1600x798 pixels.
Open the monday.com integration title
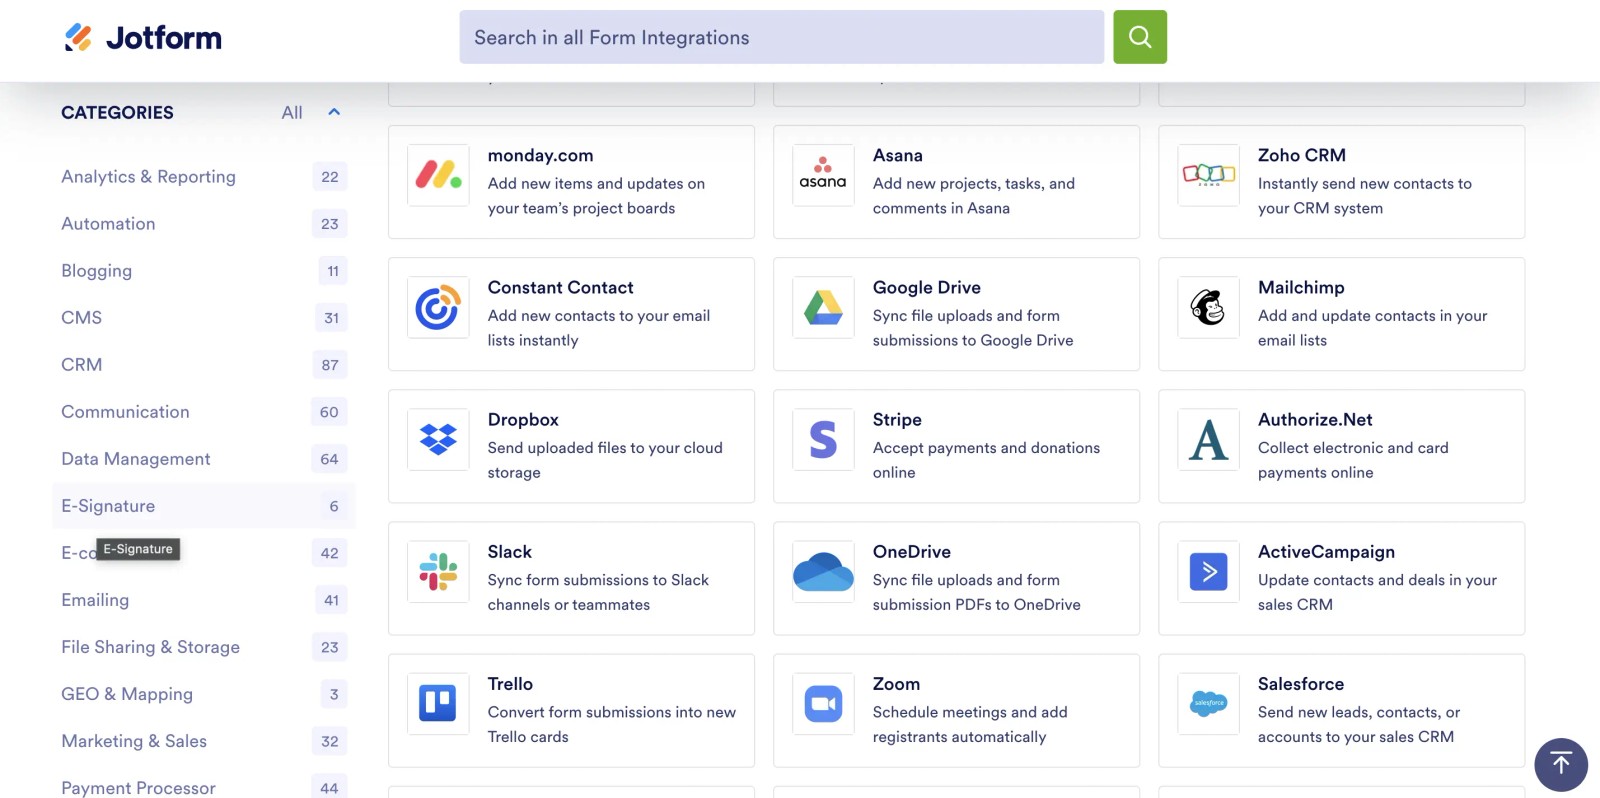coord(540,155)
